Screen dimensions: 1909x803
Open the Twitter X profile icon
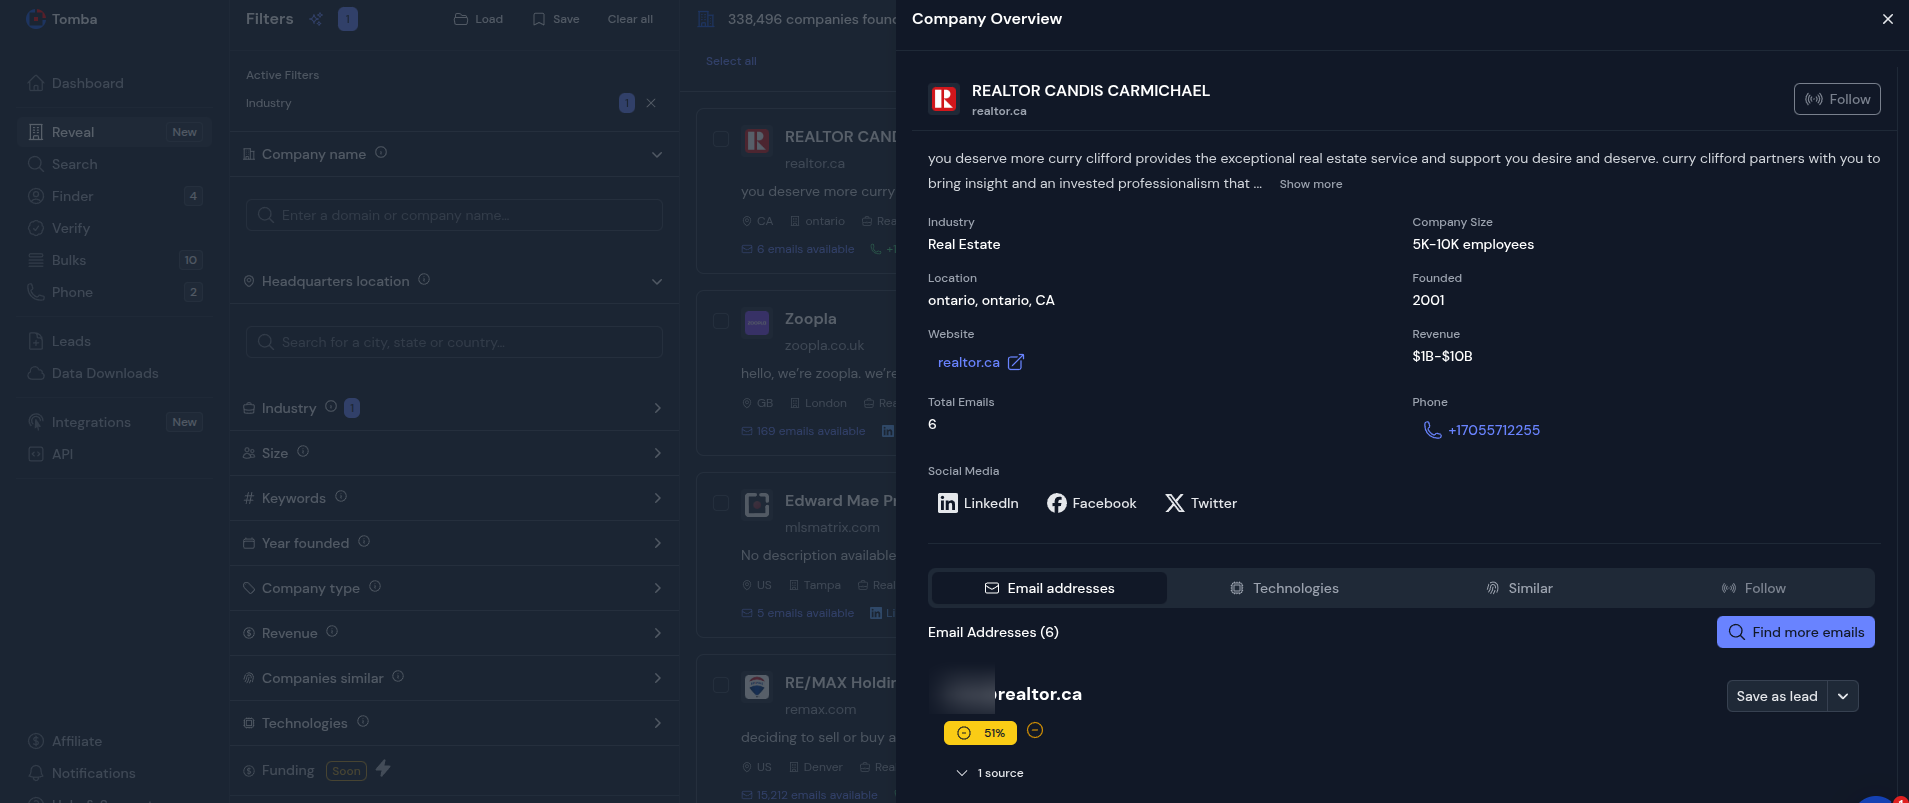pos(1174,503)
